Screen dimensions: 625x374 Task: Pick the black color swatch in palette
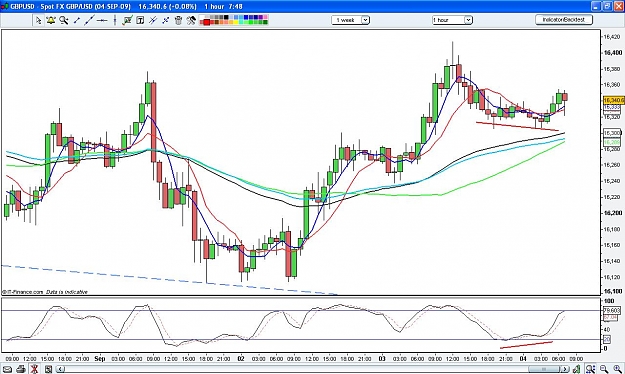226,17
